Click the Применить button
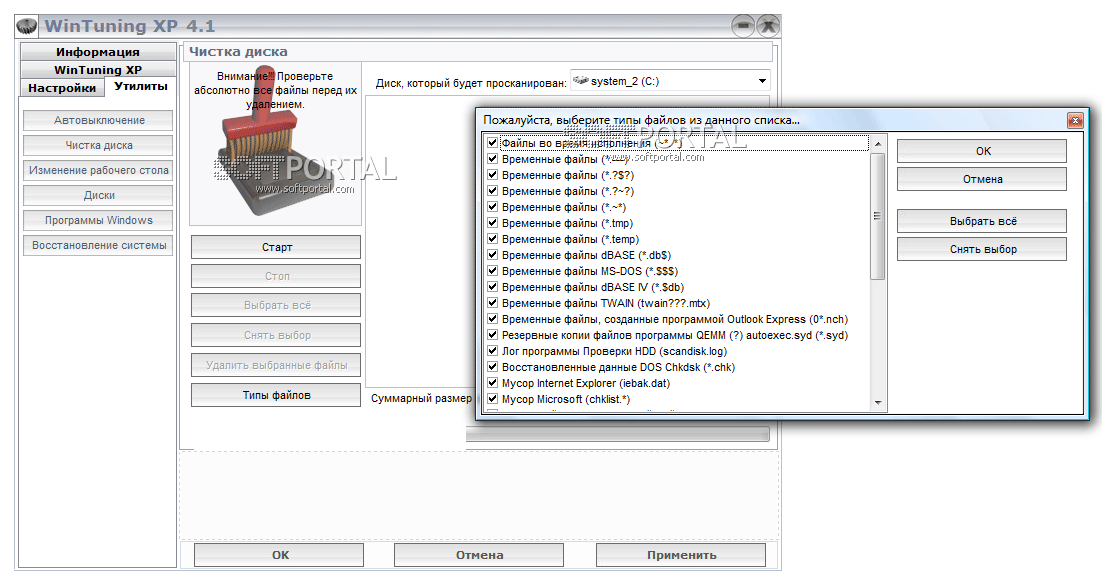 click(x=681, y=555)
